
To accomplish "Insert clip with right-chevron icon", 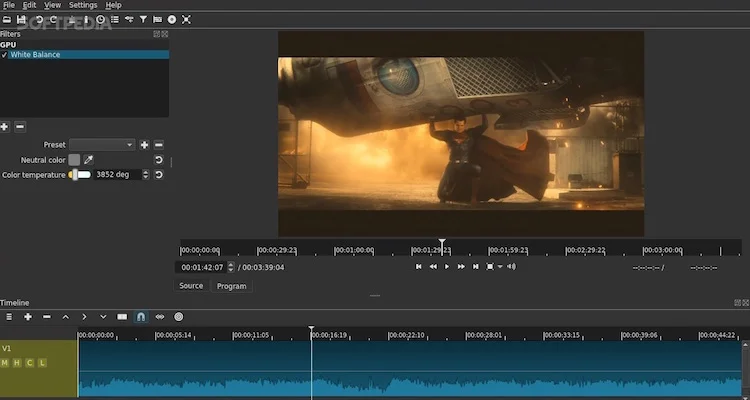I will [84, 317].
